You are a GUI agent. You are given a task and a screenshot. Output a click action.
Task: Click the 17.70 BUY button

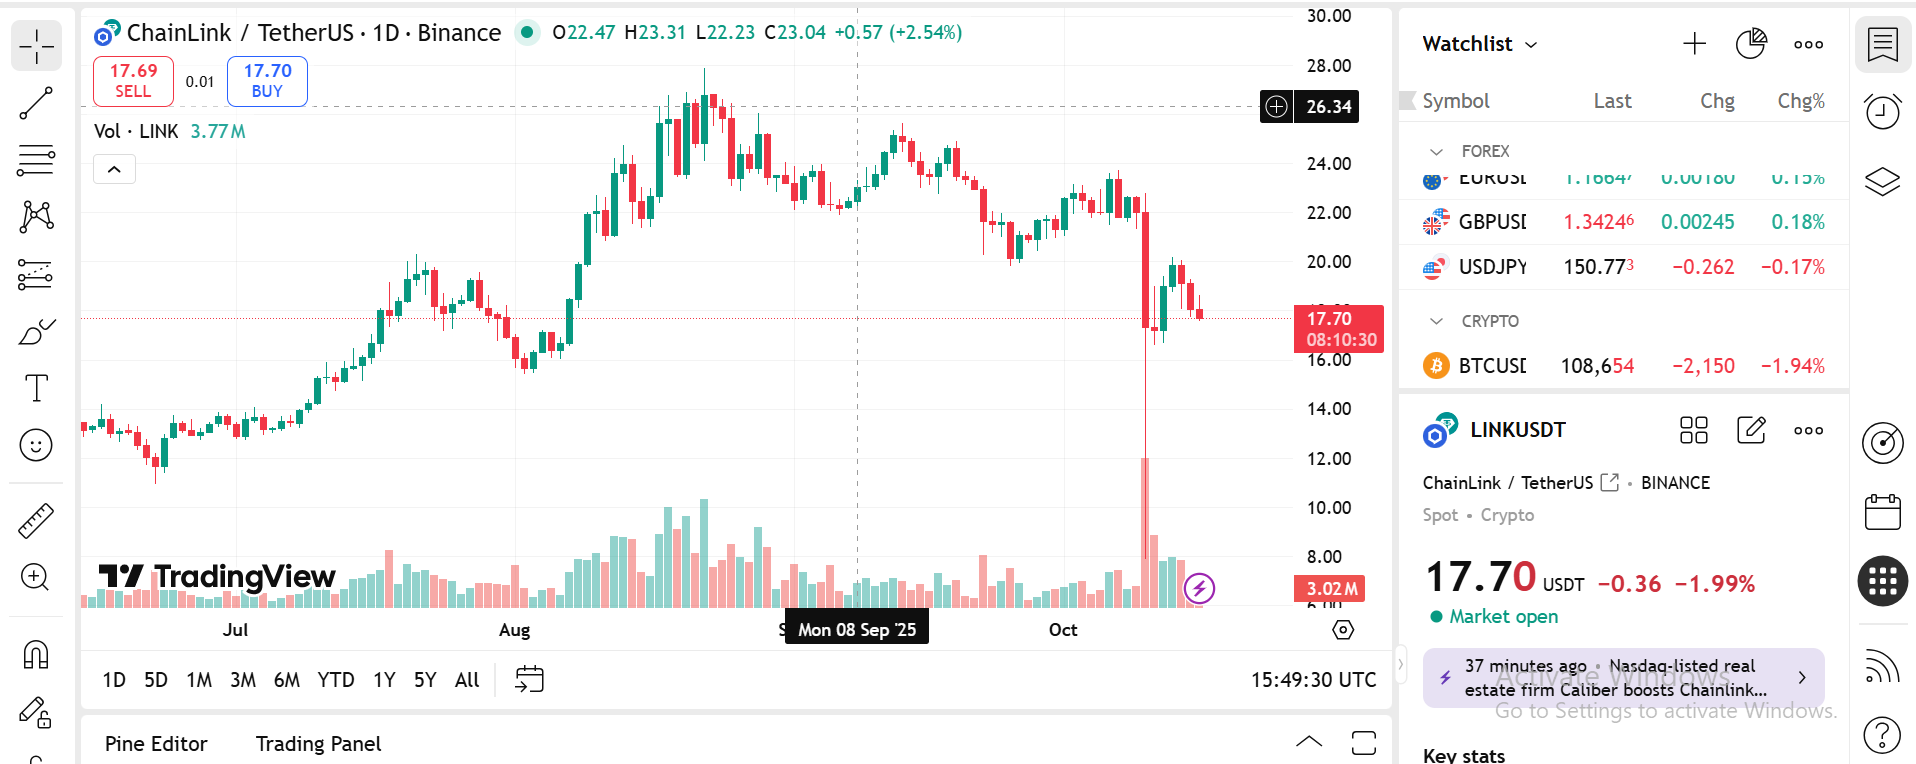267,81
